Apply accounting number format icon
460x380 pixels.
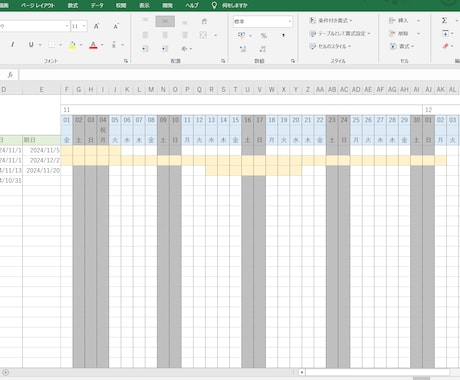click(242, 35)
